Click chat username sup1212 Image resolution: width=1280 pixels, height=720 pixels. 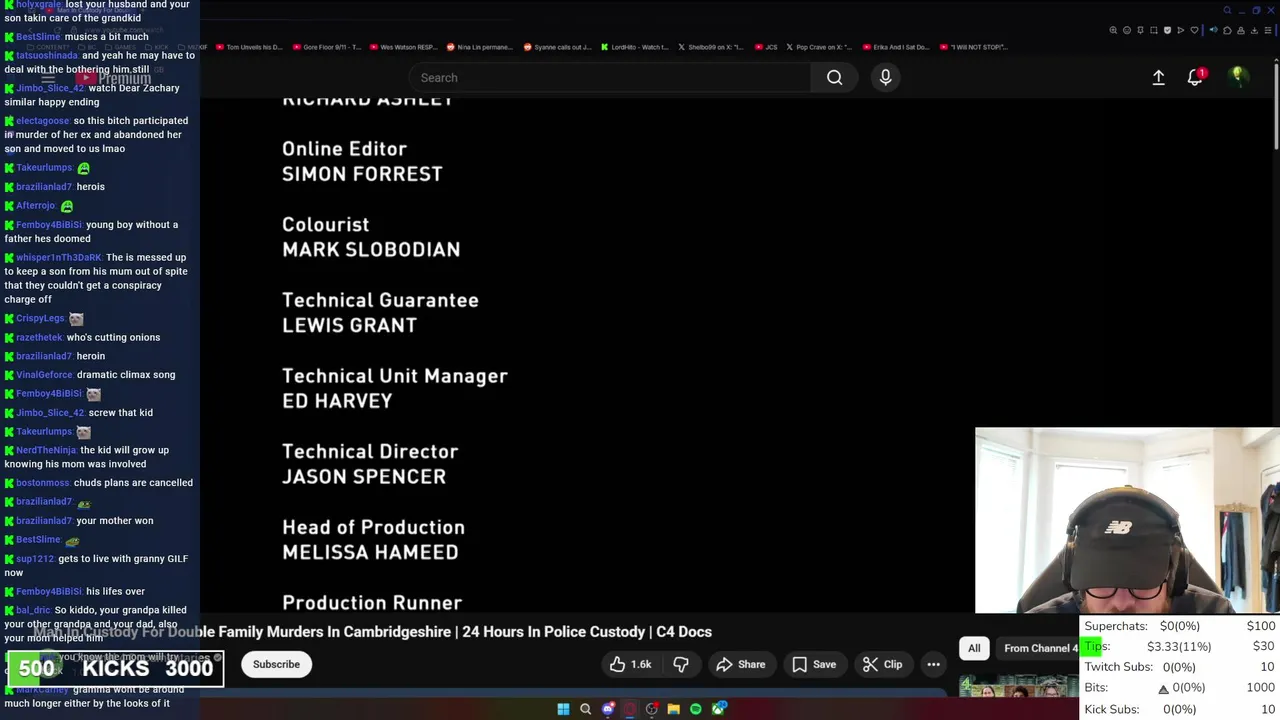(35, 559)
